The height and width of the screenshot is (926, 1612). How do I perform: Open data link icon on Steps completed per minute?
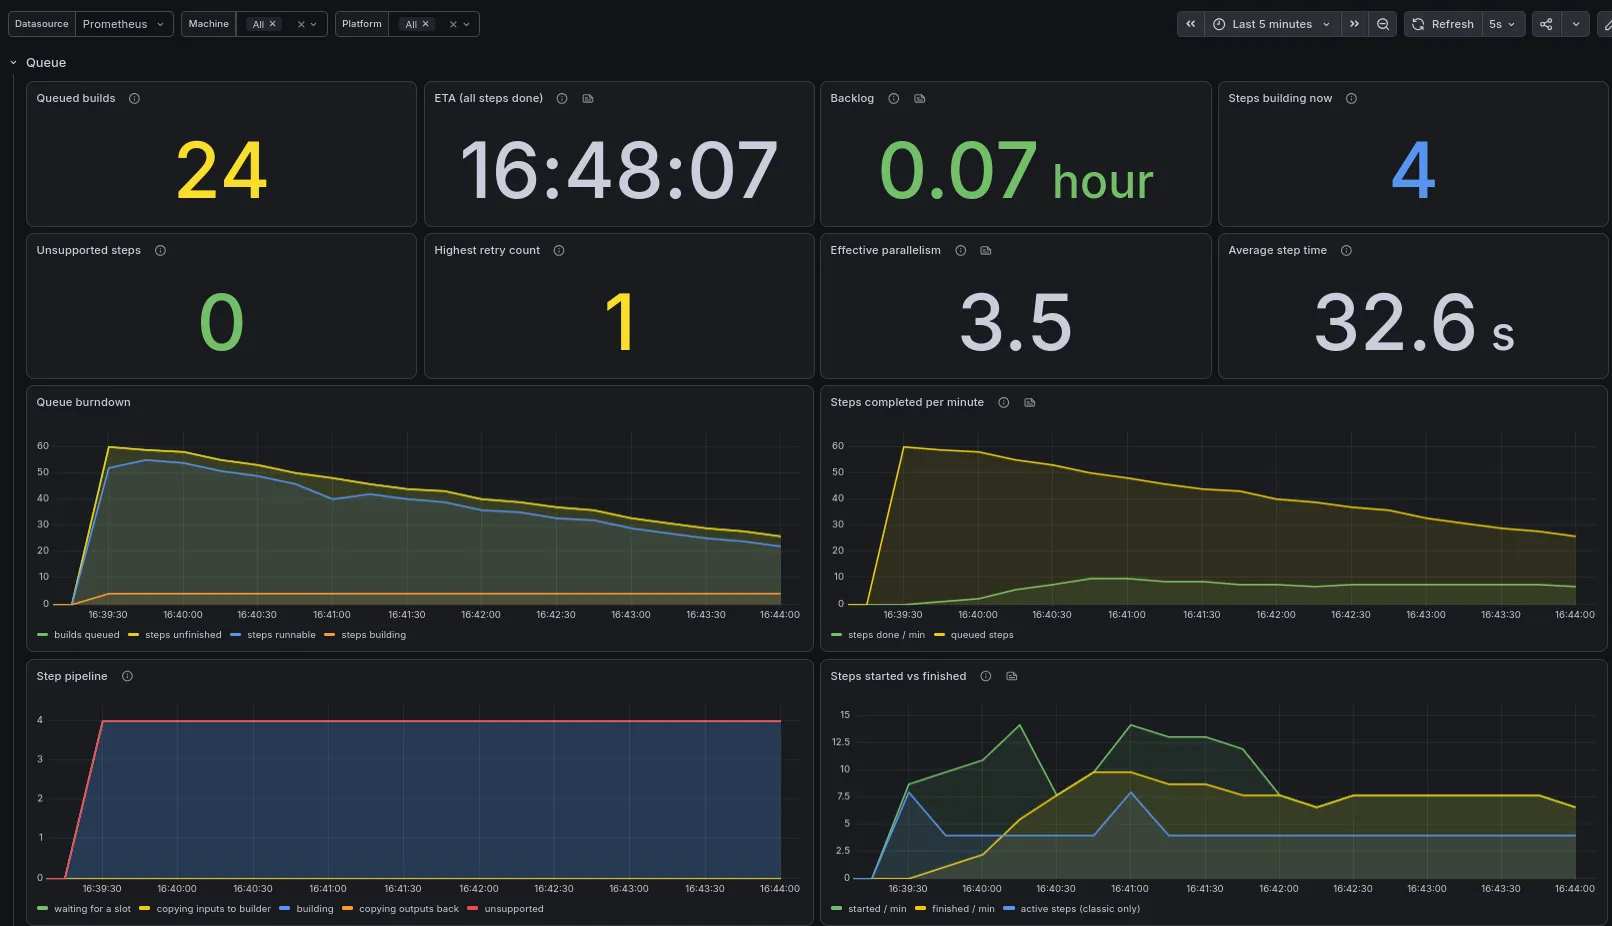1030,402
